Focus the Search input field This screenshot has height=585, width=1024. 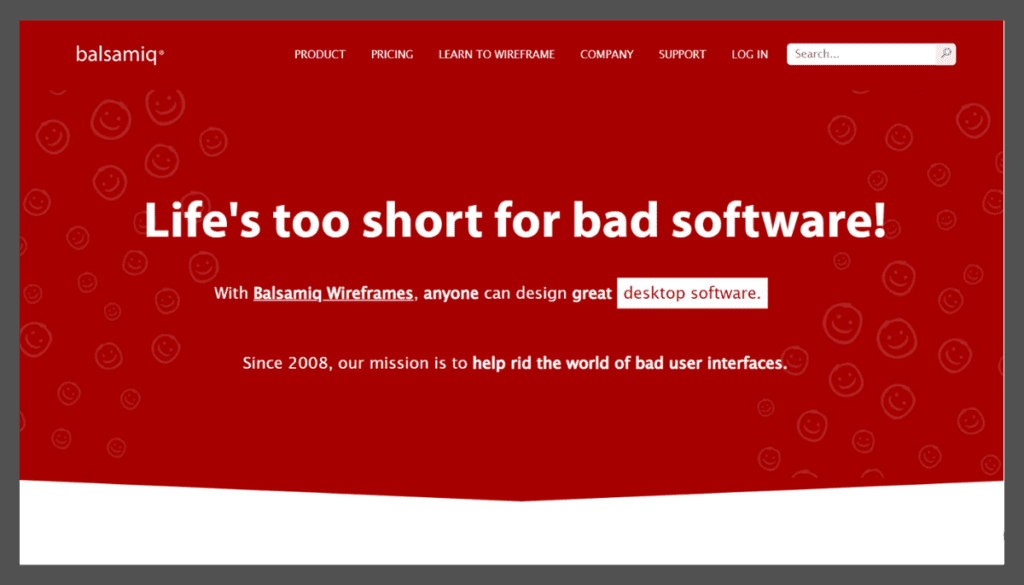pyautogui.click(x=861, y=54)
